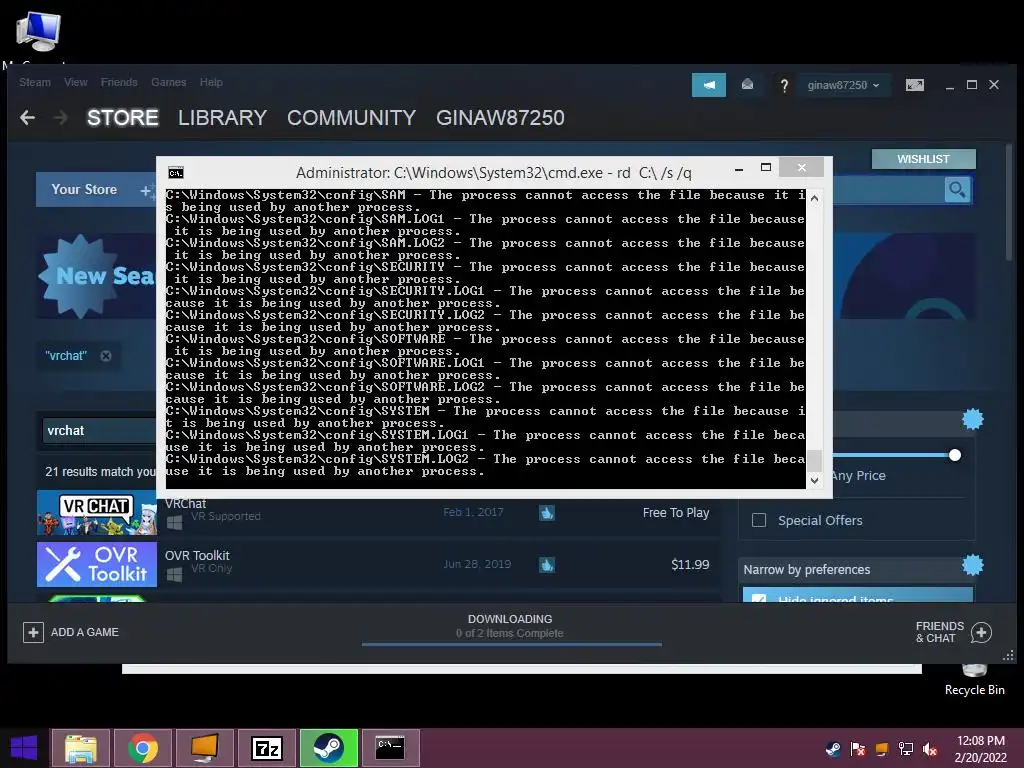Screen dimensions: 1024x768
Task: Click the network tray icon
Action: tap(906, 749)
